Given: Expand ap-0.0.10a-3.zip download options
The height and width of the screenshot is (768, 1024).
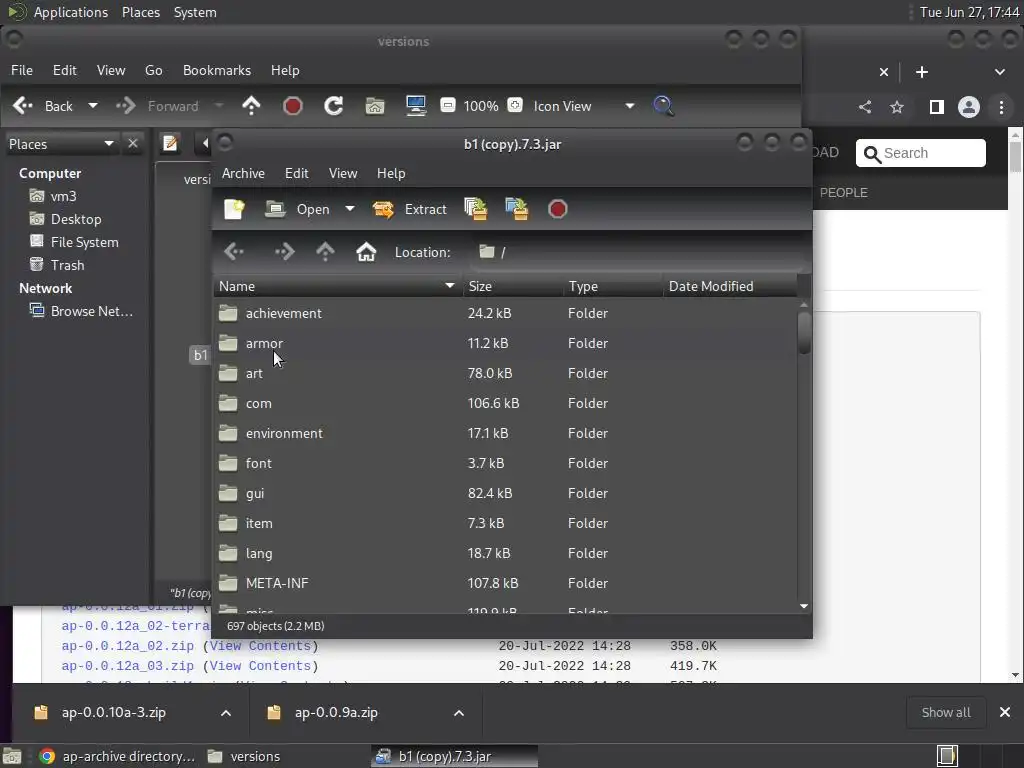Looking at the screenshot, I should [226, 712].
